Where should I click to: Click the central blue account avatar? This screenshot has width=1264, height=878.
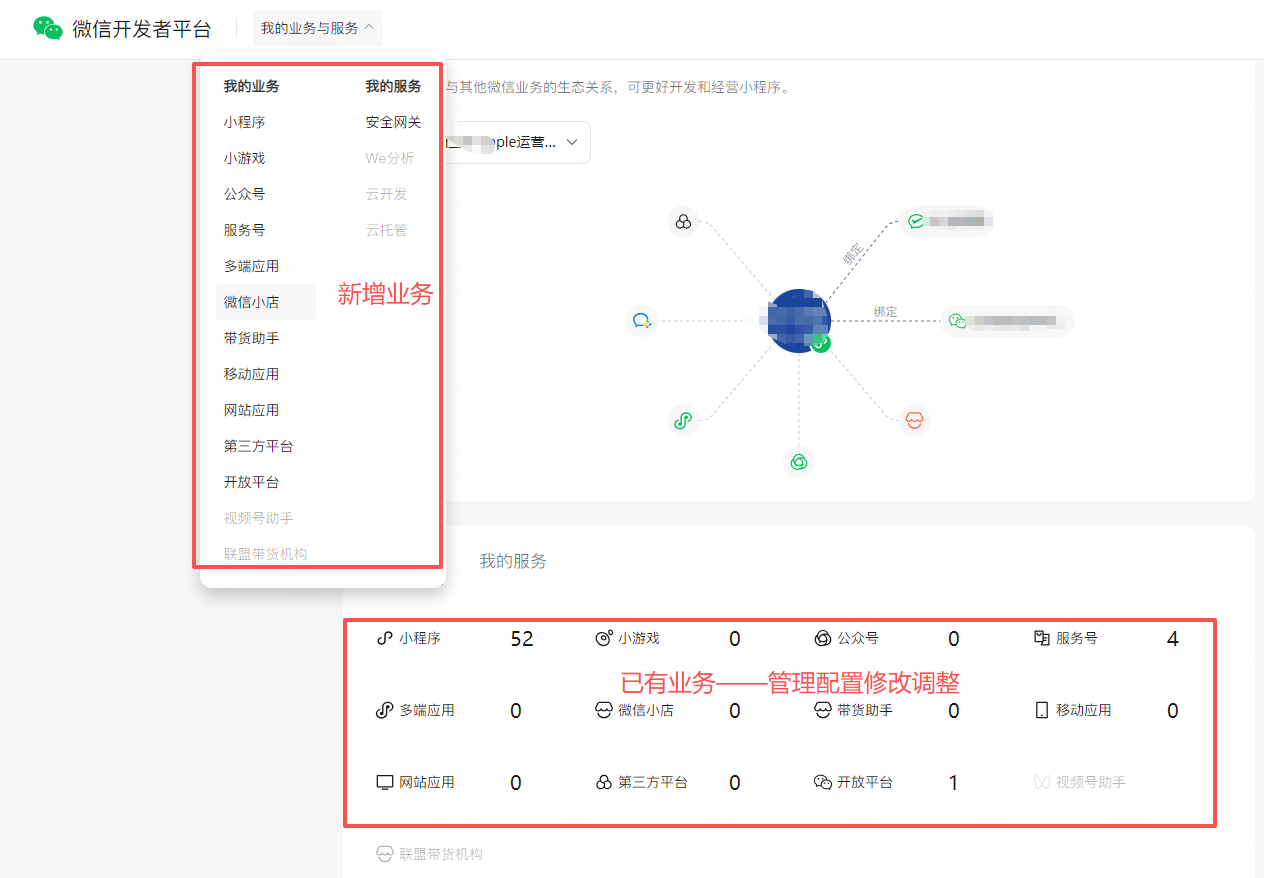click(x=800, y=321)
